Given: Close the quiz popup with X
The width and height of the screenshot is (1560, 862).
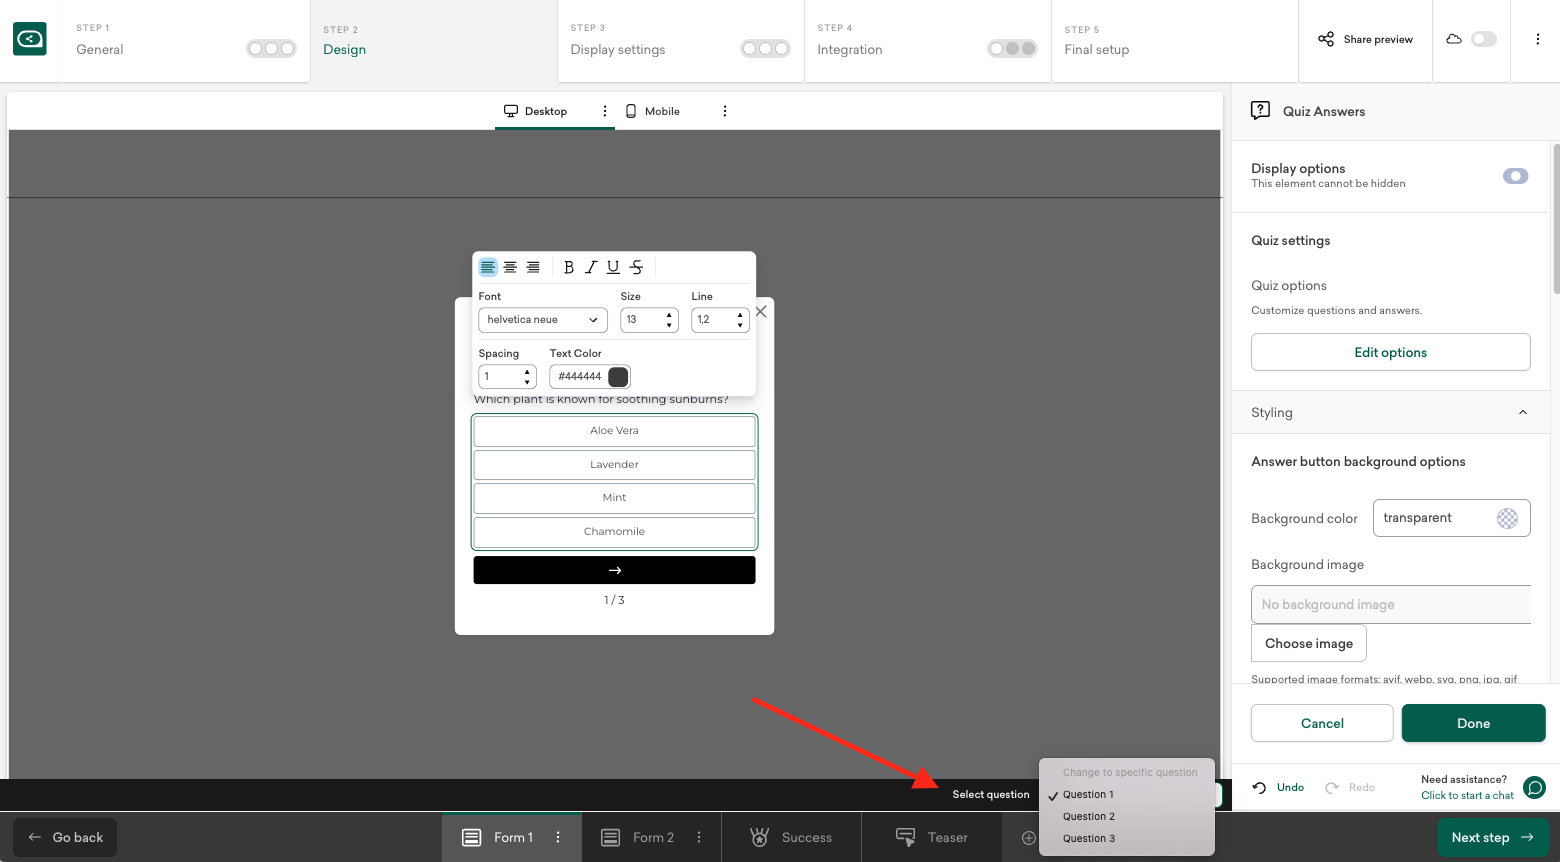Looking at the screenshot, I should [x=761, y=312].
